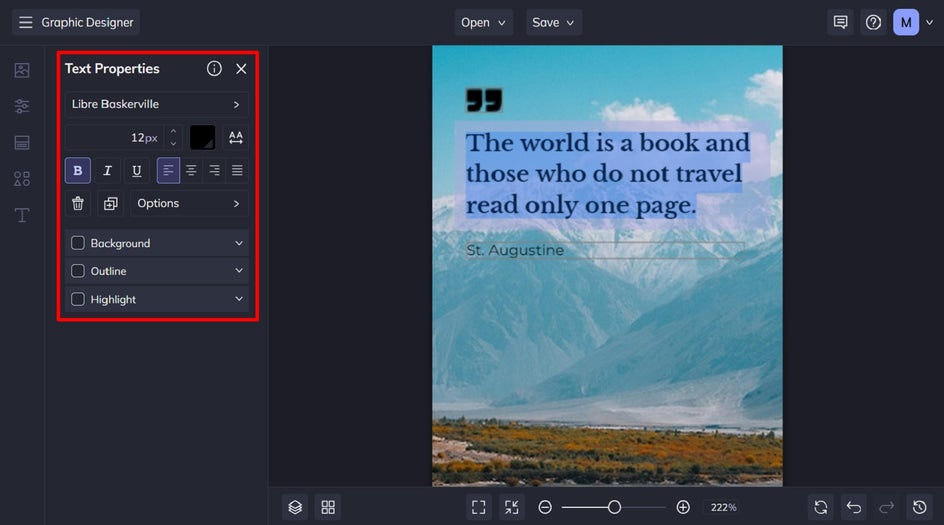
Task: Open the Templates sidebar panel
Action: (22, 143)
